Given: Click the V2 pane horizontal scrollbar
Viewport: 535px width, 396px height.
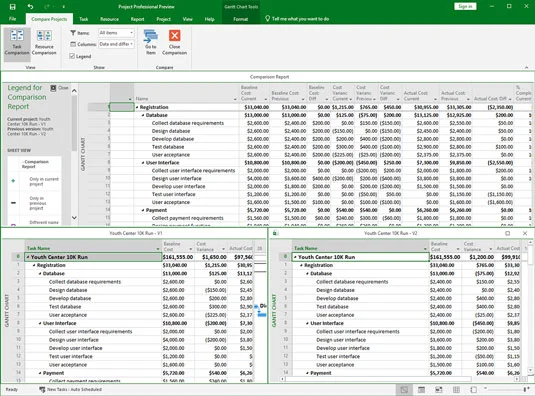Looking at the screenshot, I should [x=379, y=379].
